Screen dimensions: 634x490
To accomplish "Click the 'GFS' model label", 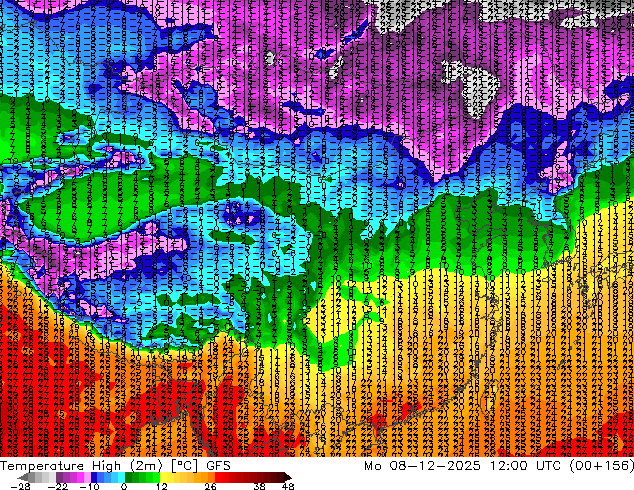I will (x=218, y=466).
